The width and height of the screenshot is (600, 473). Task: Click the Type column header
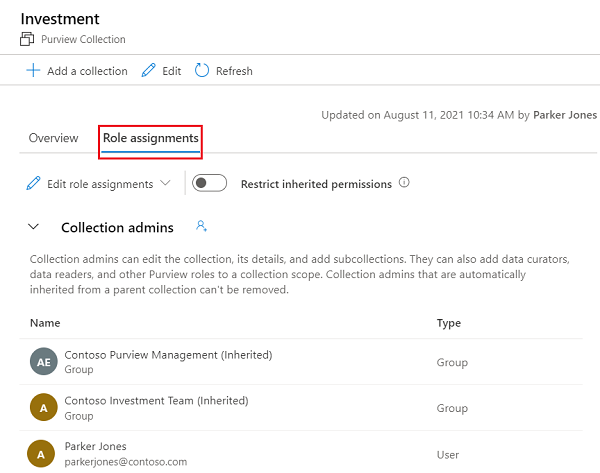click(449, 323)
